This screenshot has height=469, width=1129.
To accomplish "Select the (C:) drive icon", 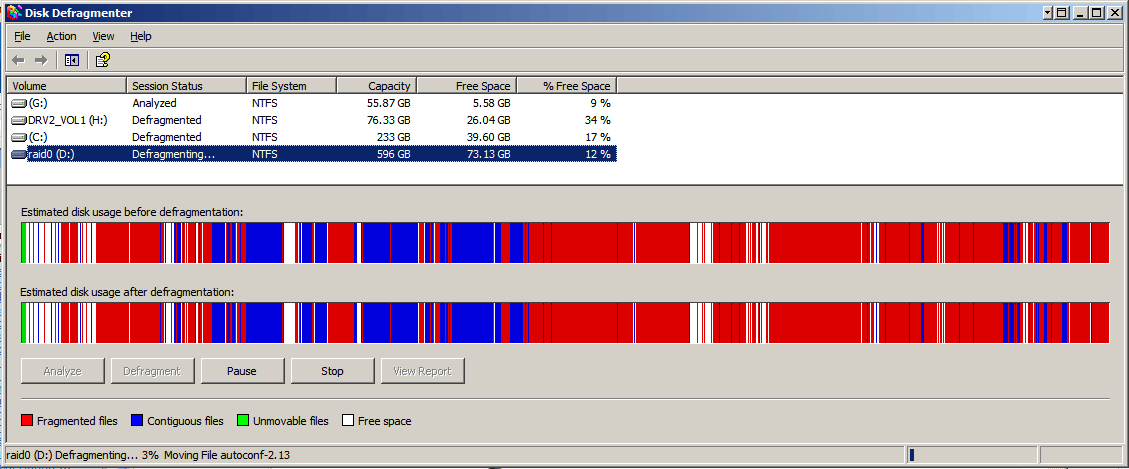I will click(x=19, y=137).
